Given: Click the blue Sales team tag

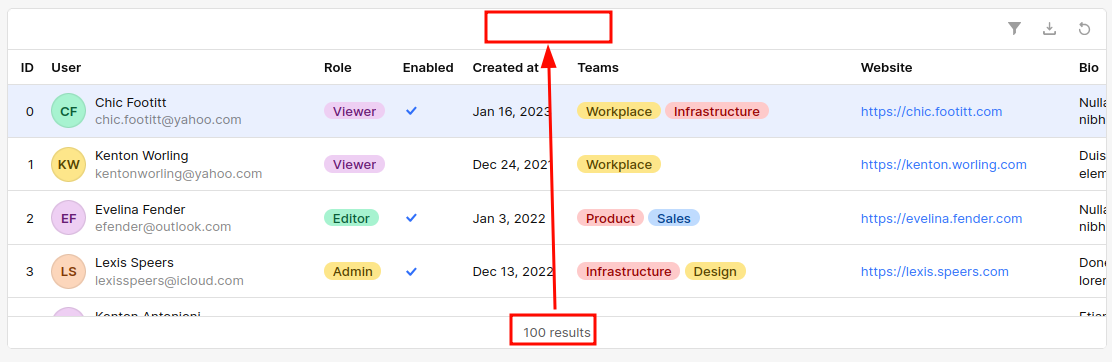Looking at the screenshot, I should [674, 218].
